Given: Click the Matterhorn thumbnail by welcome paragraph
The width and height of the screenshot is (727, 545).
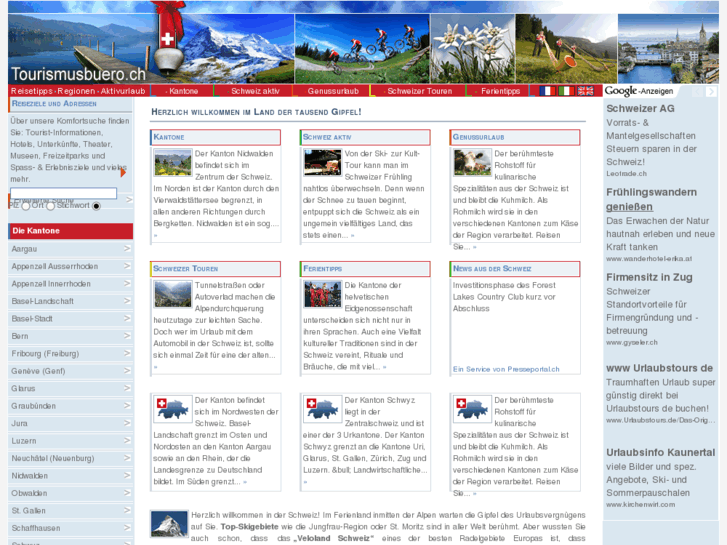Looking at the screenshot, I should pos(169,524).
